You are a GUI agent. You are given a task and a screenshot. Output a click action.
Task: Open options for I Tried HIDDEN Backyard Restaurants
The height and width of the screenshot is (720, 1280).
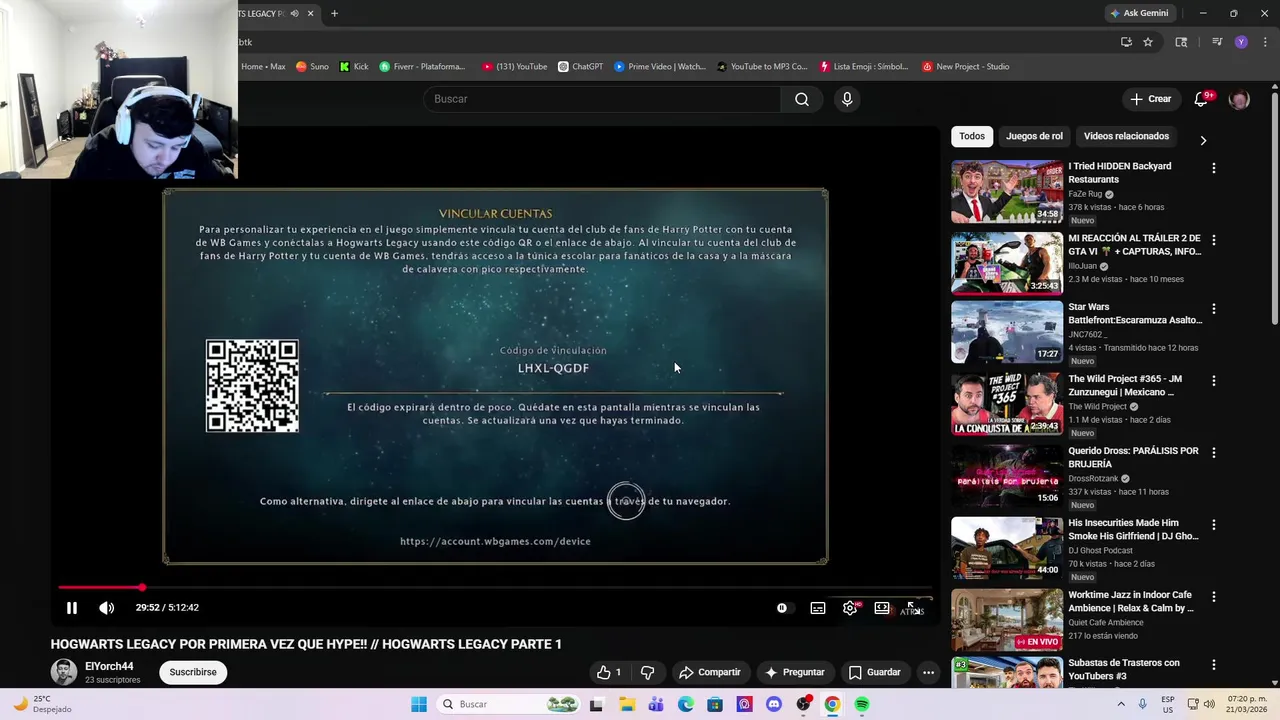pyautogui.click(x=1214, y=169)
